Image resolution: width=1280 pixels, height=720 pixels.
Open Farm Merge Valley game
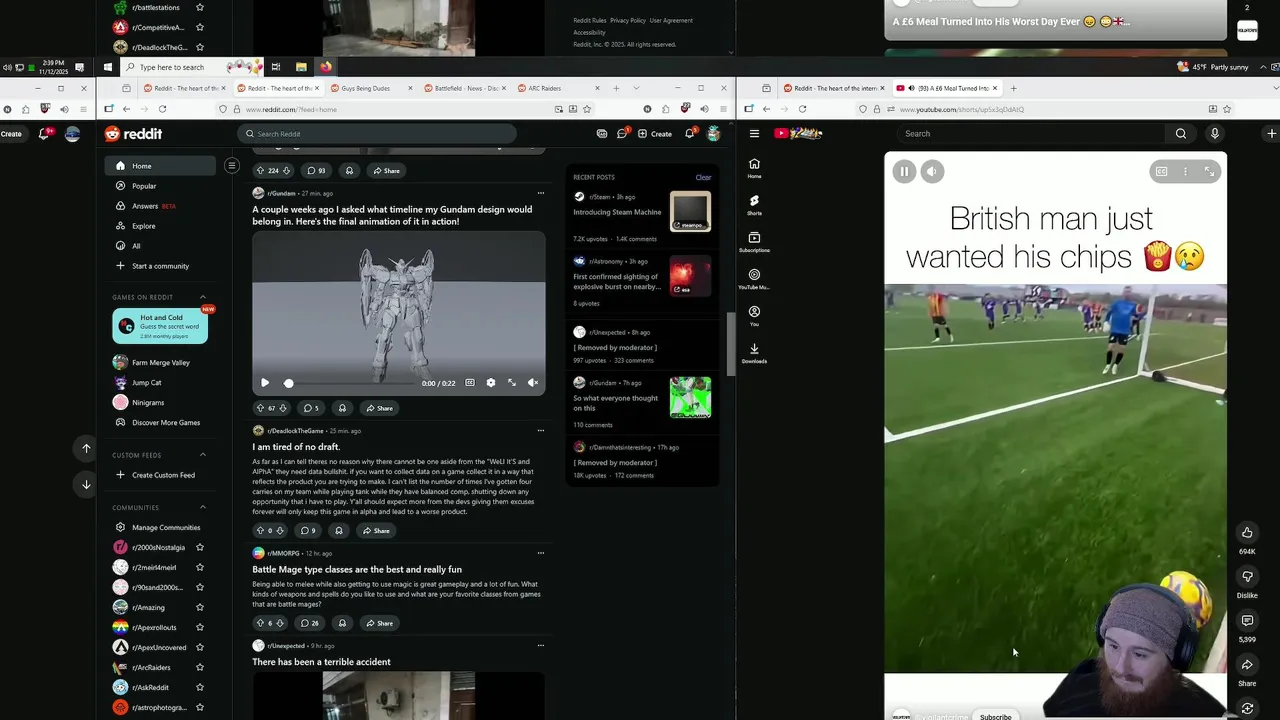(x=160, y=362)
